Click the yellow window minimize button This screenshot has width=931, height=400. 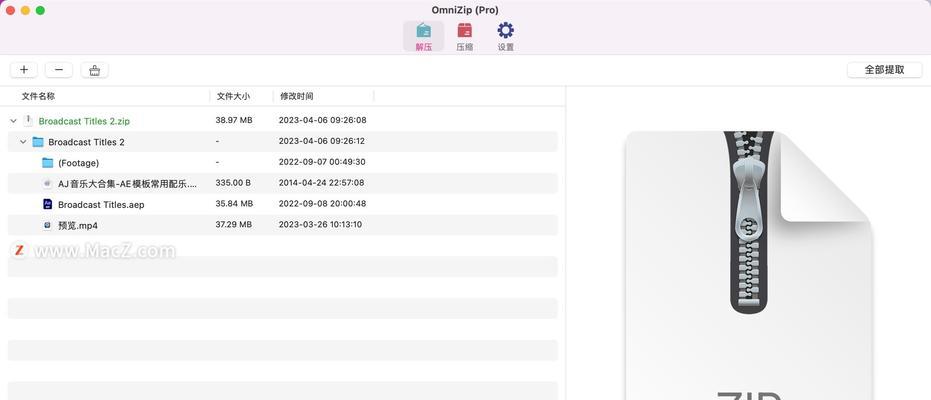coord(25,10)
